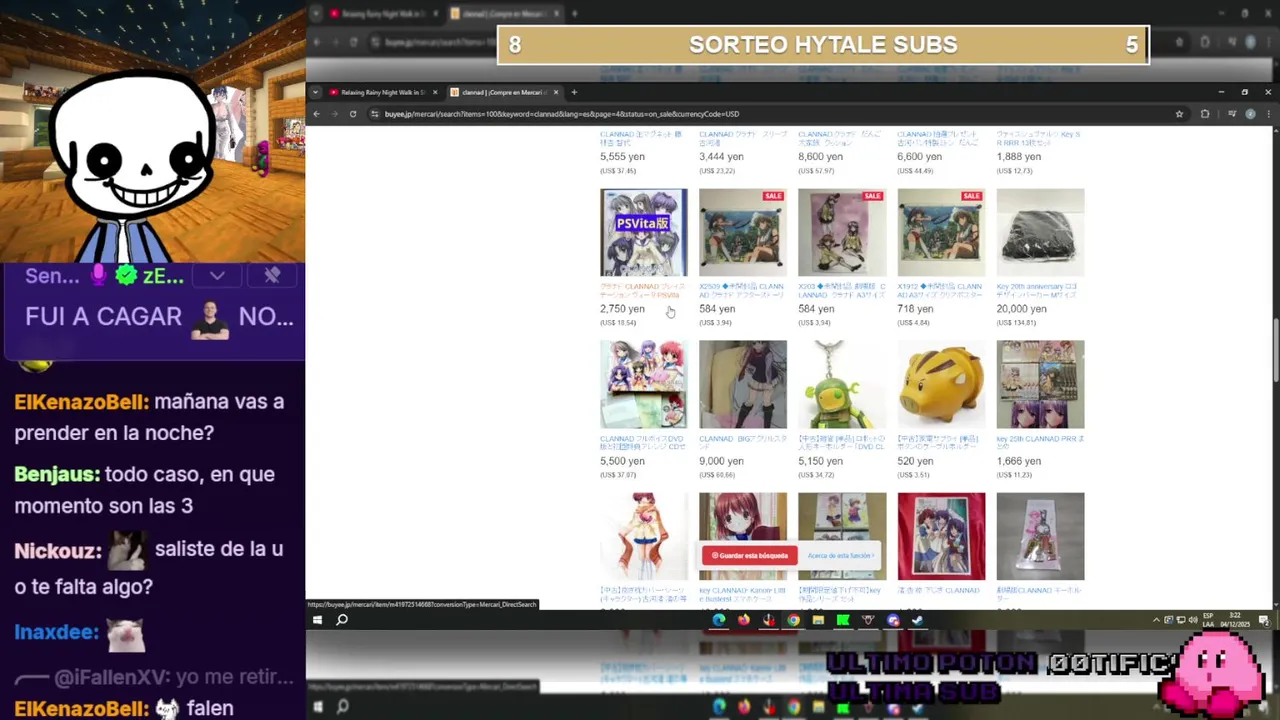Open the 1,666 yen card set thumbnail
1280x720 pixels.
coord(1040,384)
